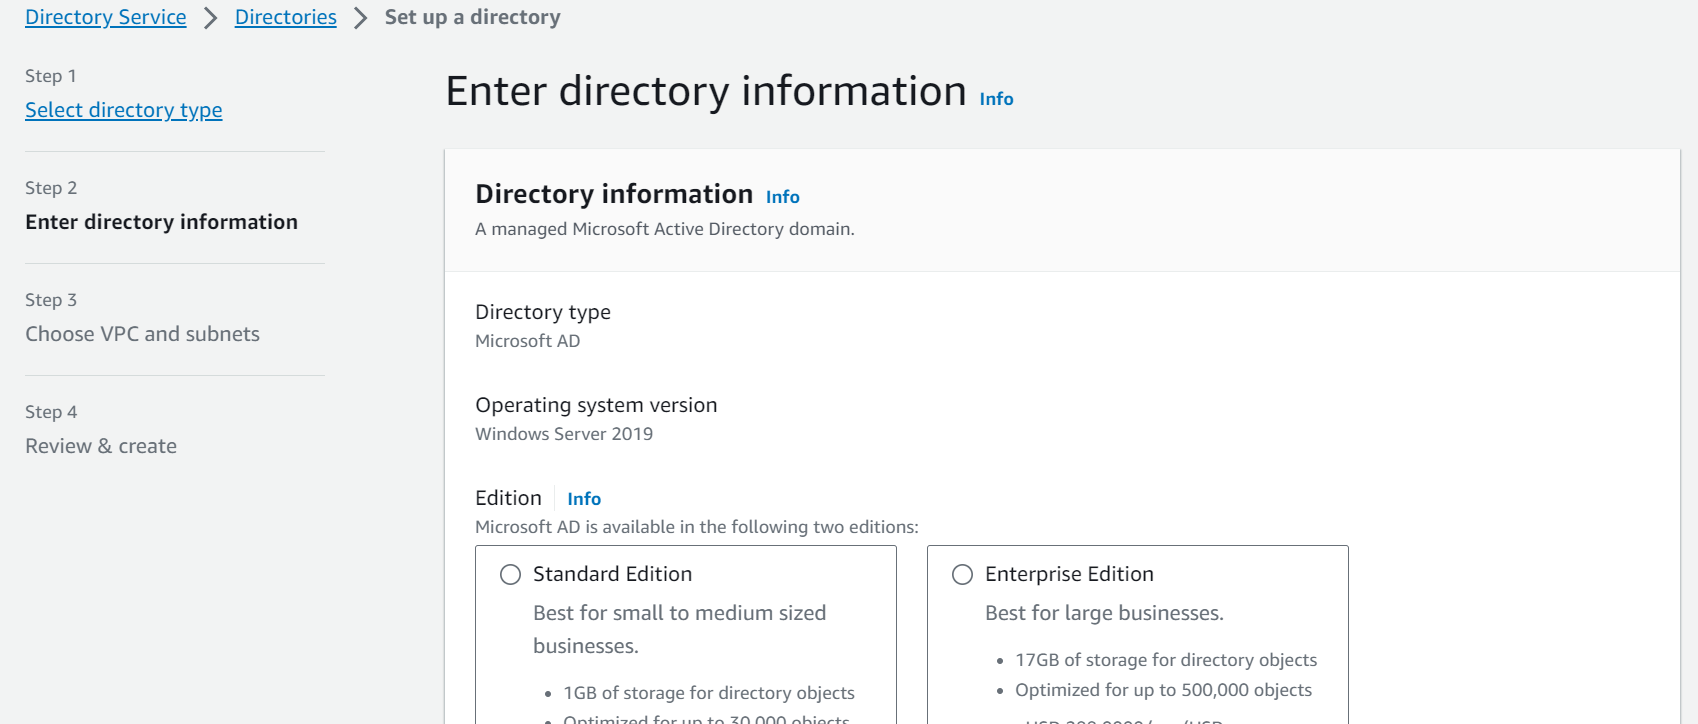The height and width of the screenshot is (724, 1698).
Task: Click the Set up a directory breadcrumb text
Action: coord(473,17)
